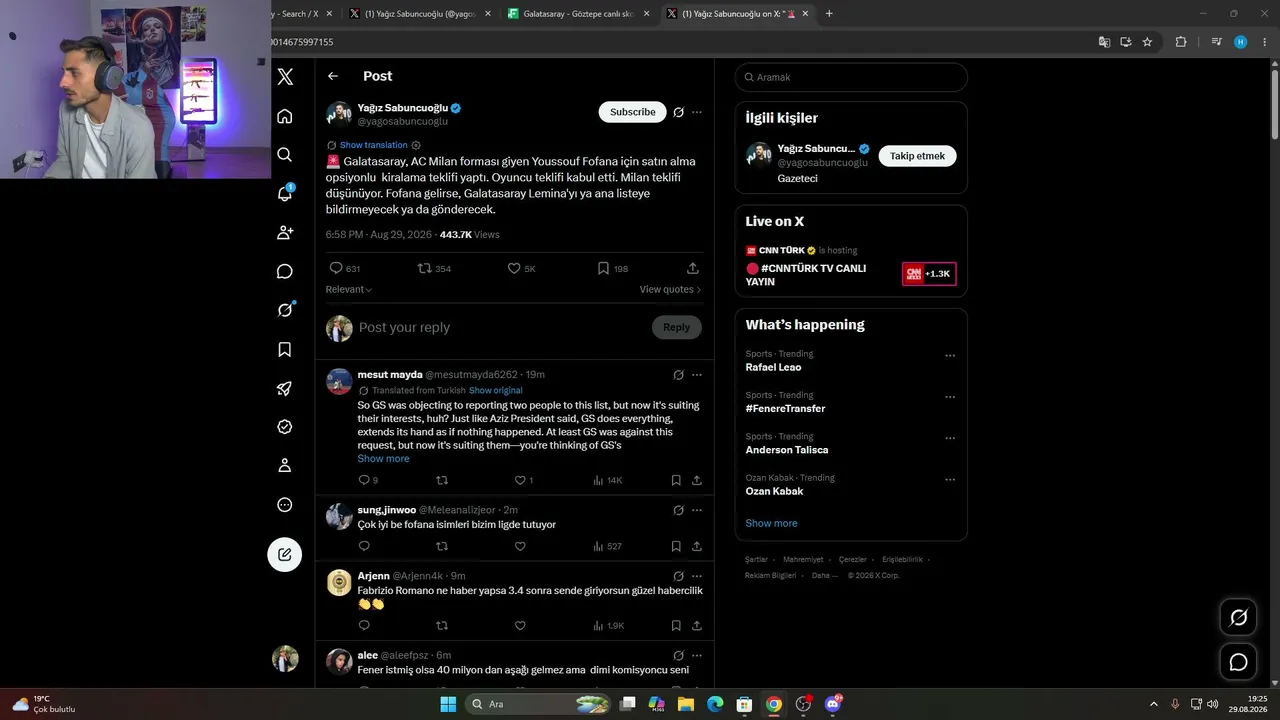Open the Chat bubble icon in X sidebar
Image resolution: width=1280 pixels, height=720 pixels.
click(285, 271)
